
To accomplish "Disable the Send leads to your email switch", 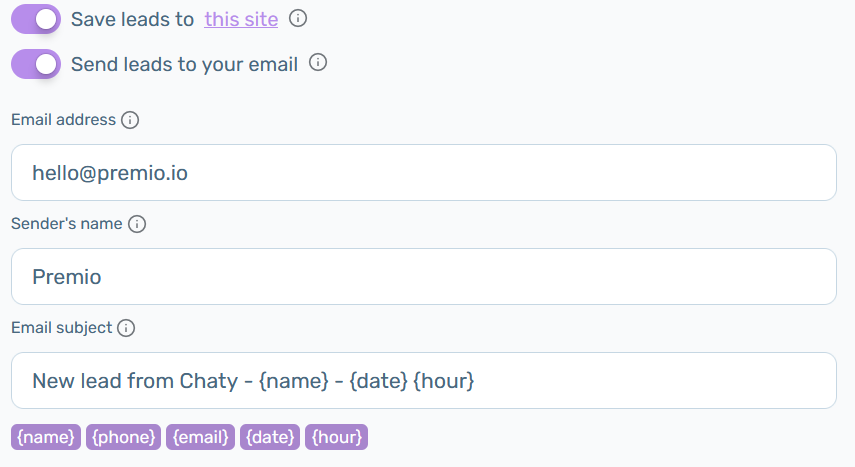I will point(36,64).
